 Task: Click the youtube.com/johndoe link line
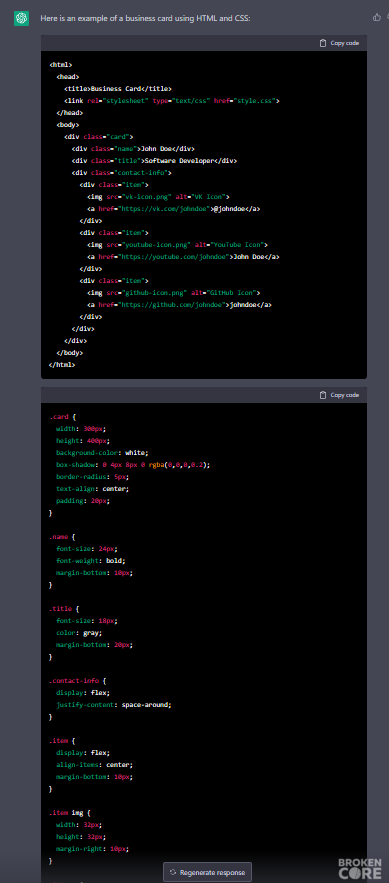pyautogui.click(x=183, y=256)
